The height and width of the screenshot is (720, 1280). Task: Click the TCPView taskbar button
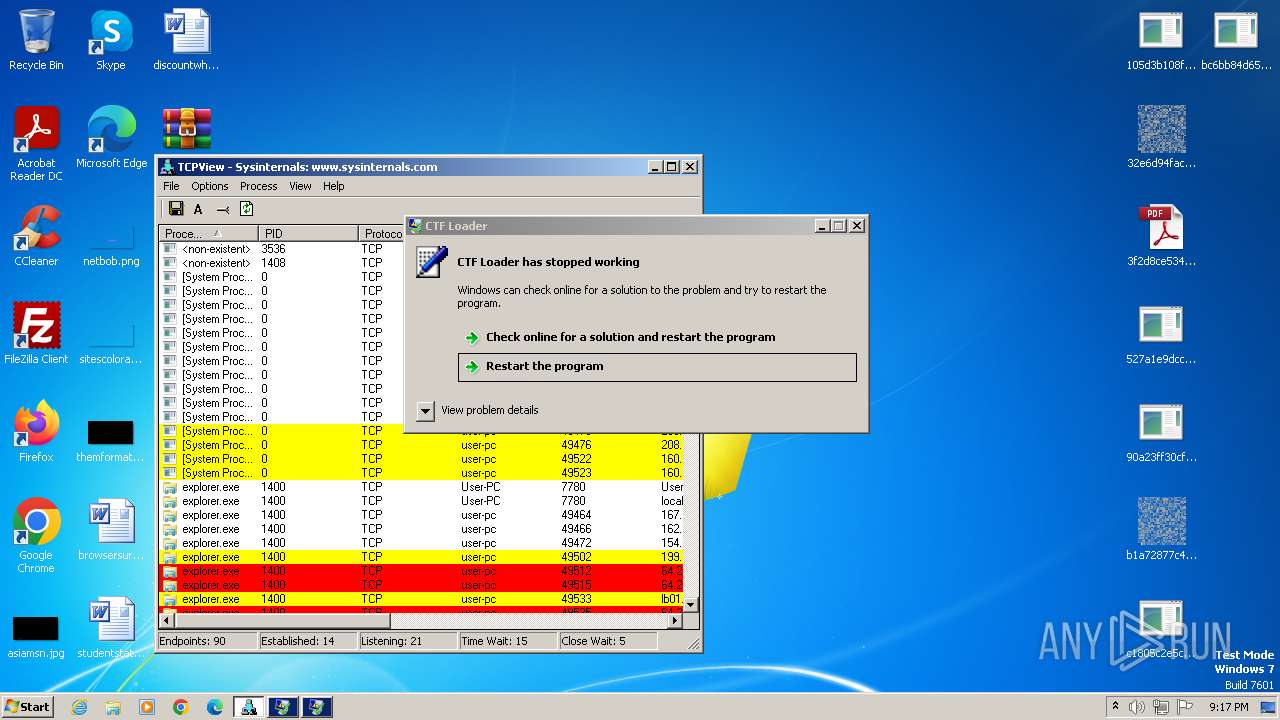click(x=249, y=707)
